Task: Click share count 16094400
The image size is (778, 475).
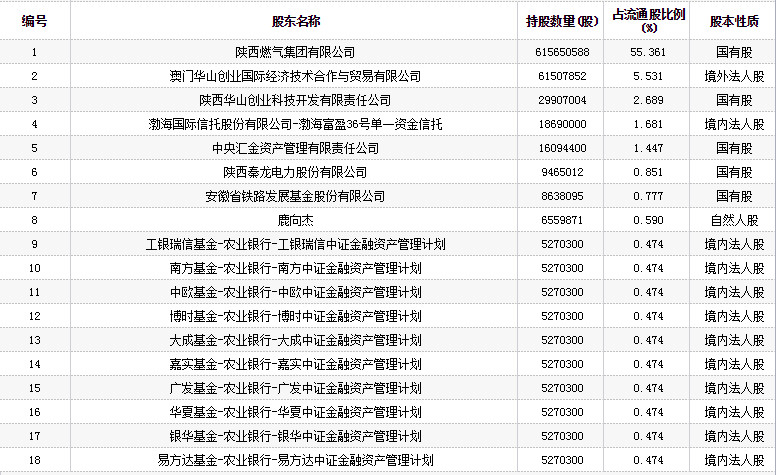Action: tap(562, 148)
